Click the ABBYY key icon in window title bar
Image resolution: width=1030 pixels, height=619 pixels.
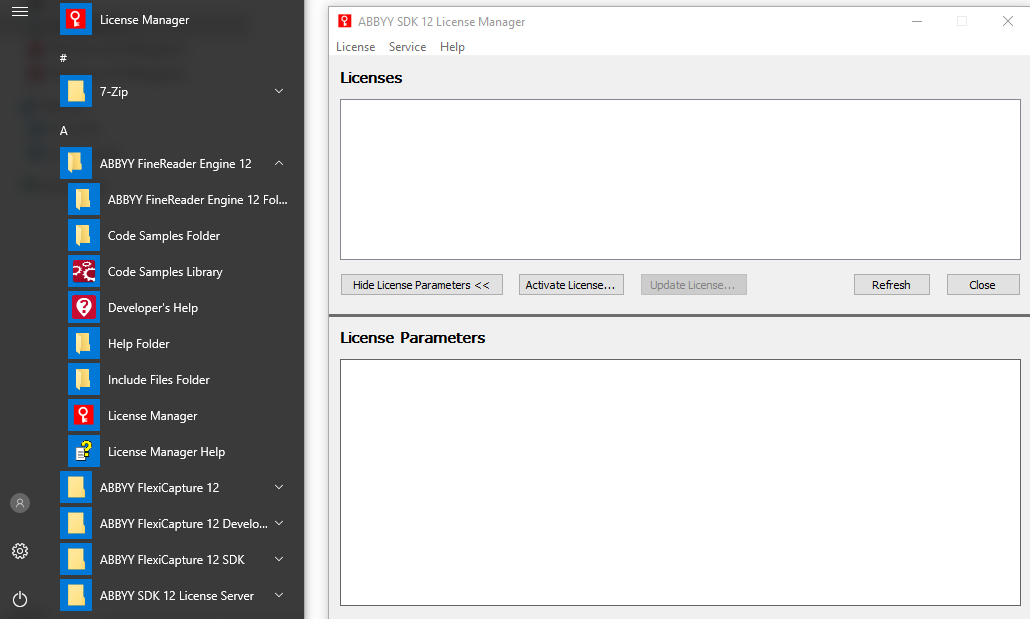[x=344, y=21]
